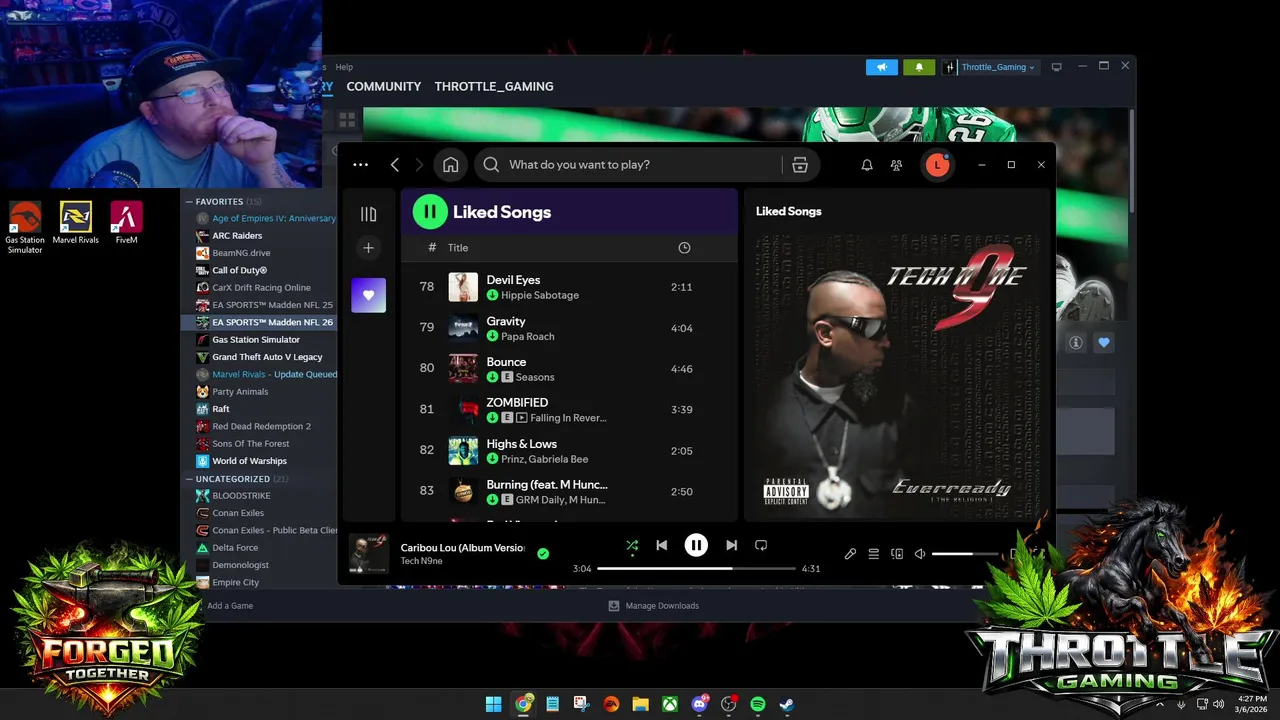The height and width of the screenshot is (720, 1280).
Task: Click the Highs & Lows album thumbnail
Action: [463, 451]
